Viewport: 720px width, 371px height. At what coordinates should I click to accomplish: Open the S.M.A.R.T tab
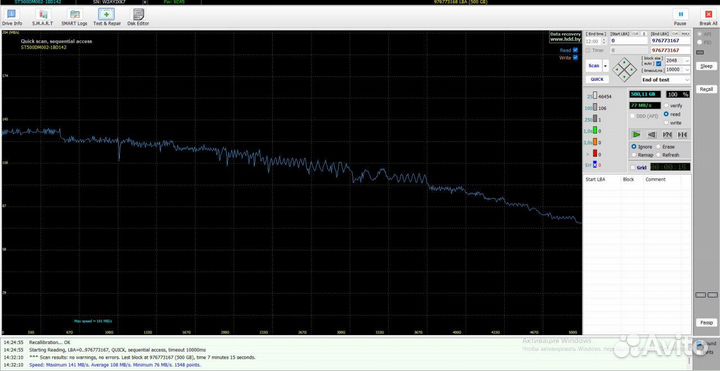tap(42, 17)
